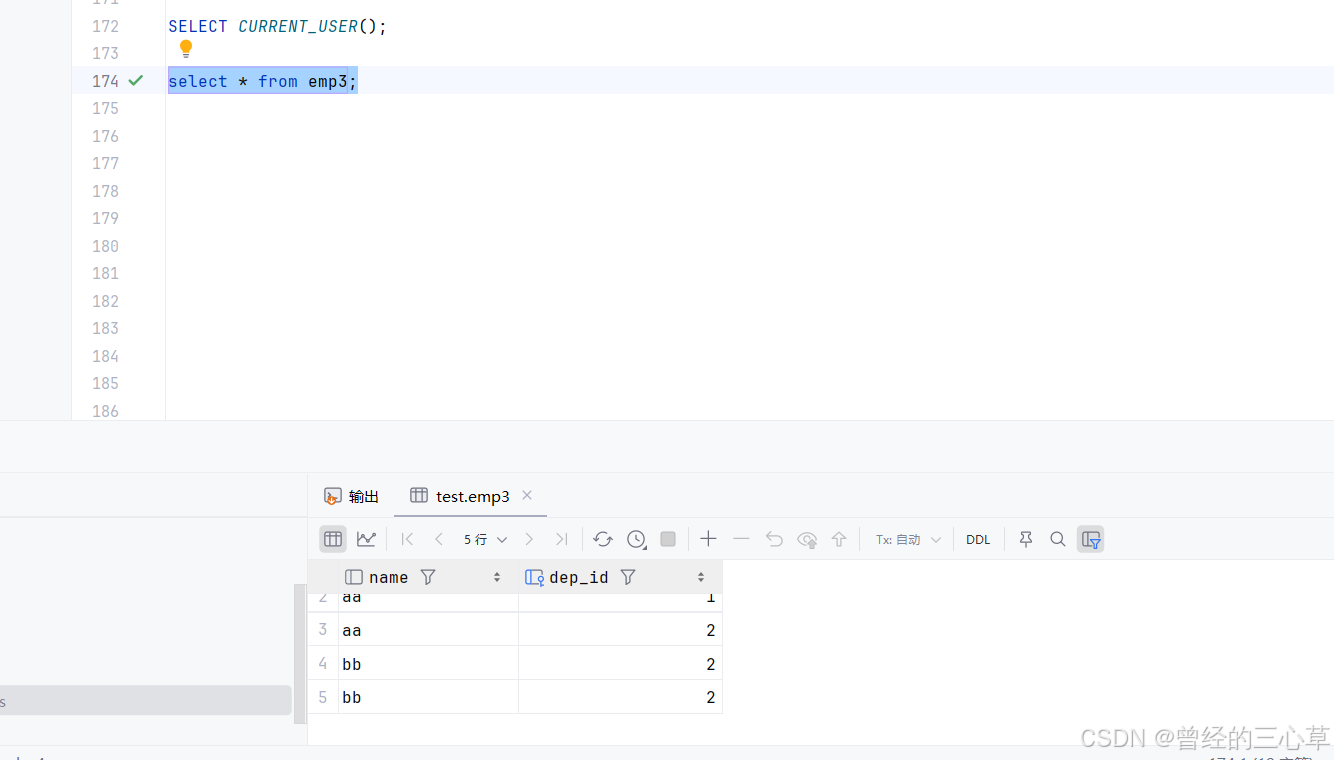The width and height of the screenshot is (1334, 760).
Task: Select dep_id cell in row 3
Action: [620, 630]
